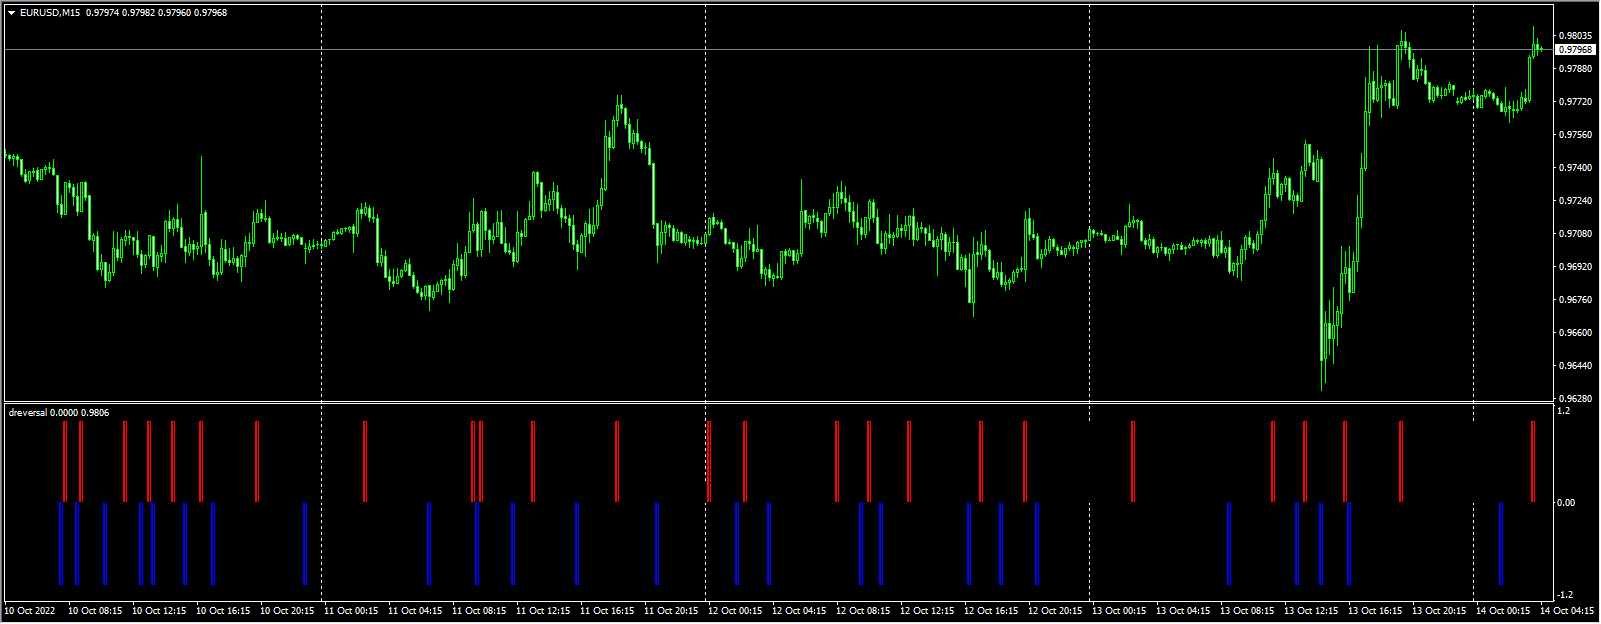Viewport: 1601px width, 624px height.
Task: Click the 10 Oct 2022 time label
Action: click(30, 610)
